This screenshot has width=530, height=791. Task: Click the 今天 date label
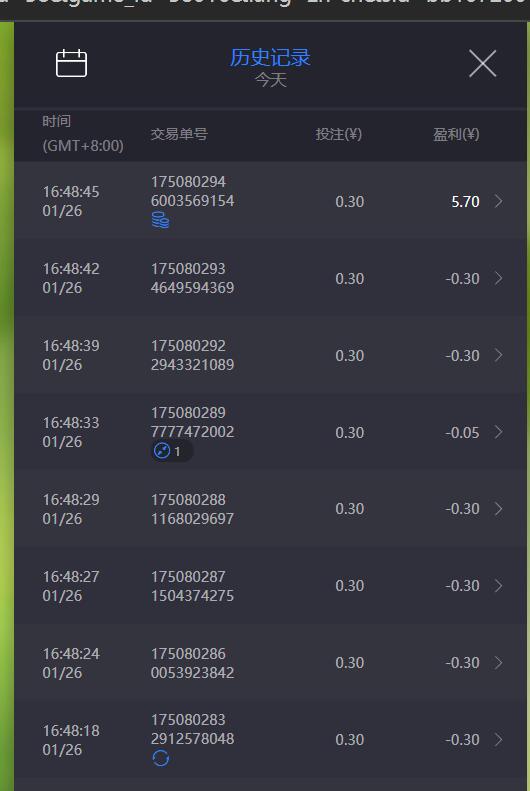[x=270, y=80]
